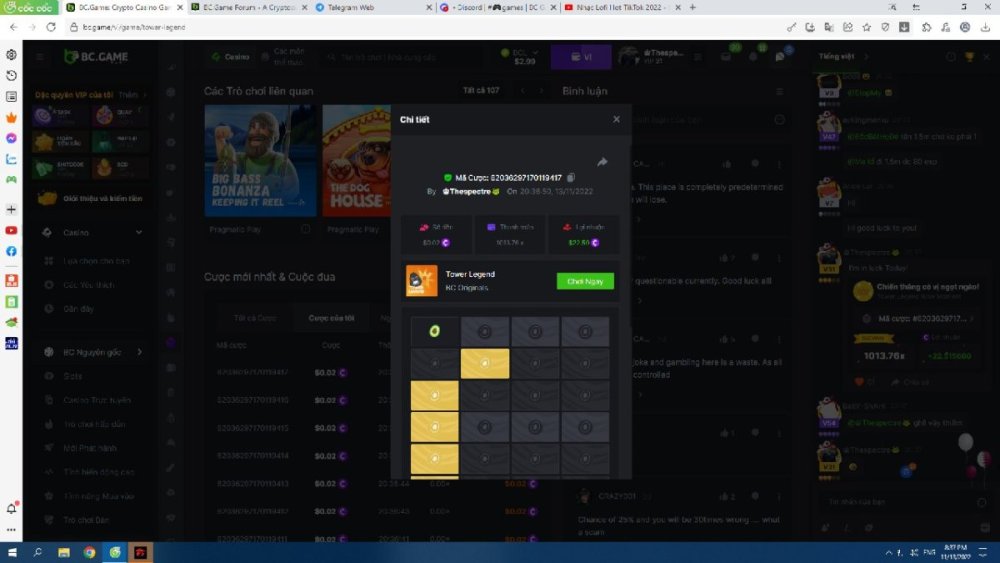Click Thespectre username in bet details
The width and height of the screenshot is (1000, 563).
pos(470,190)
